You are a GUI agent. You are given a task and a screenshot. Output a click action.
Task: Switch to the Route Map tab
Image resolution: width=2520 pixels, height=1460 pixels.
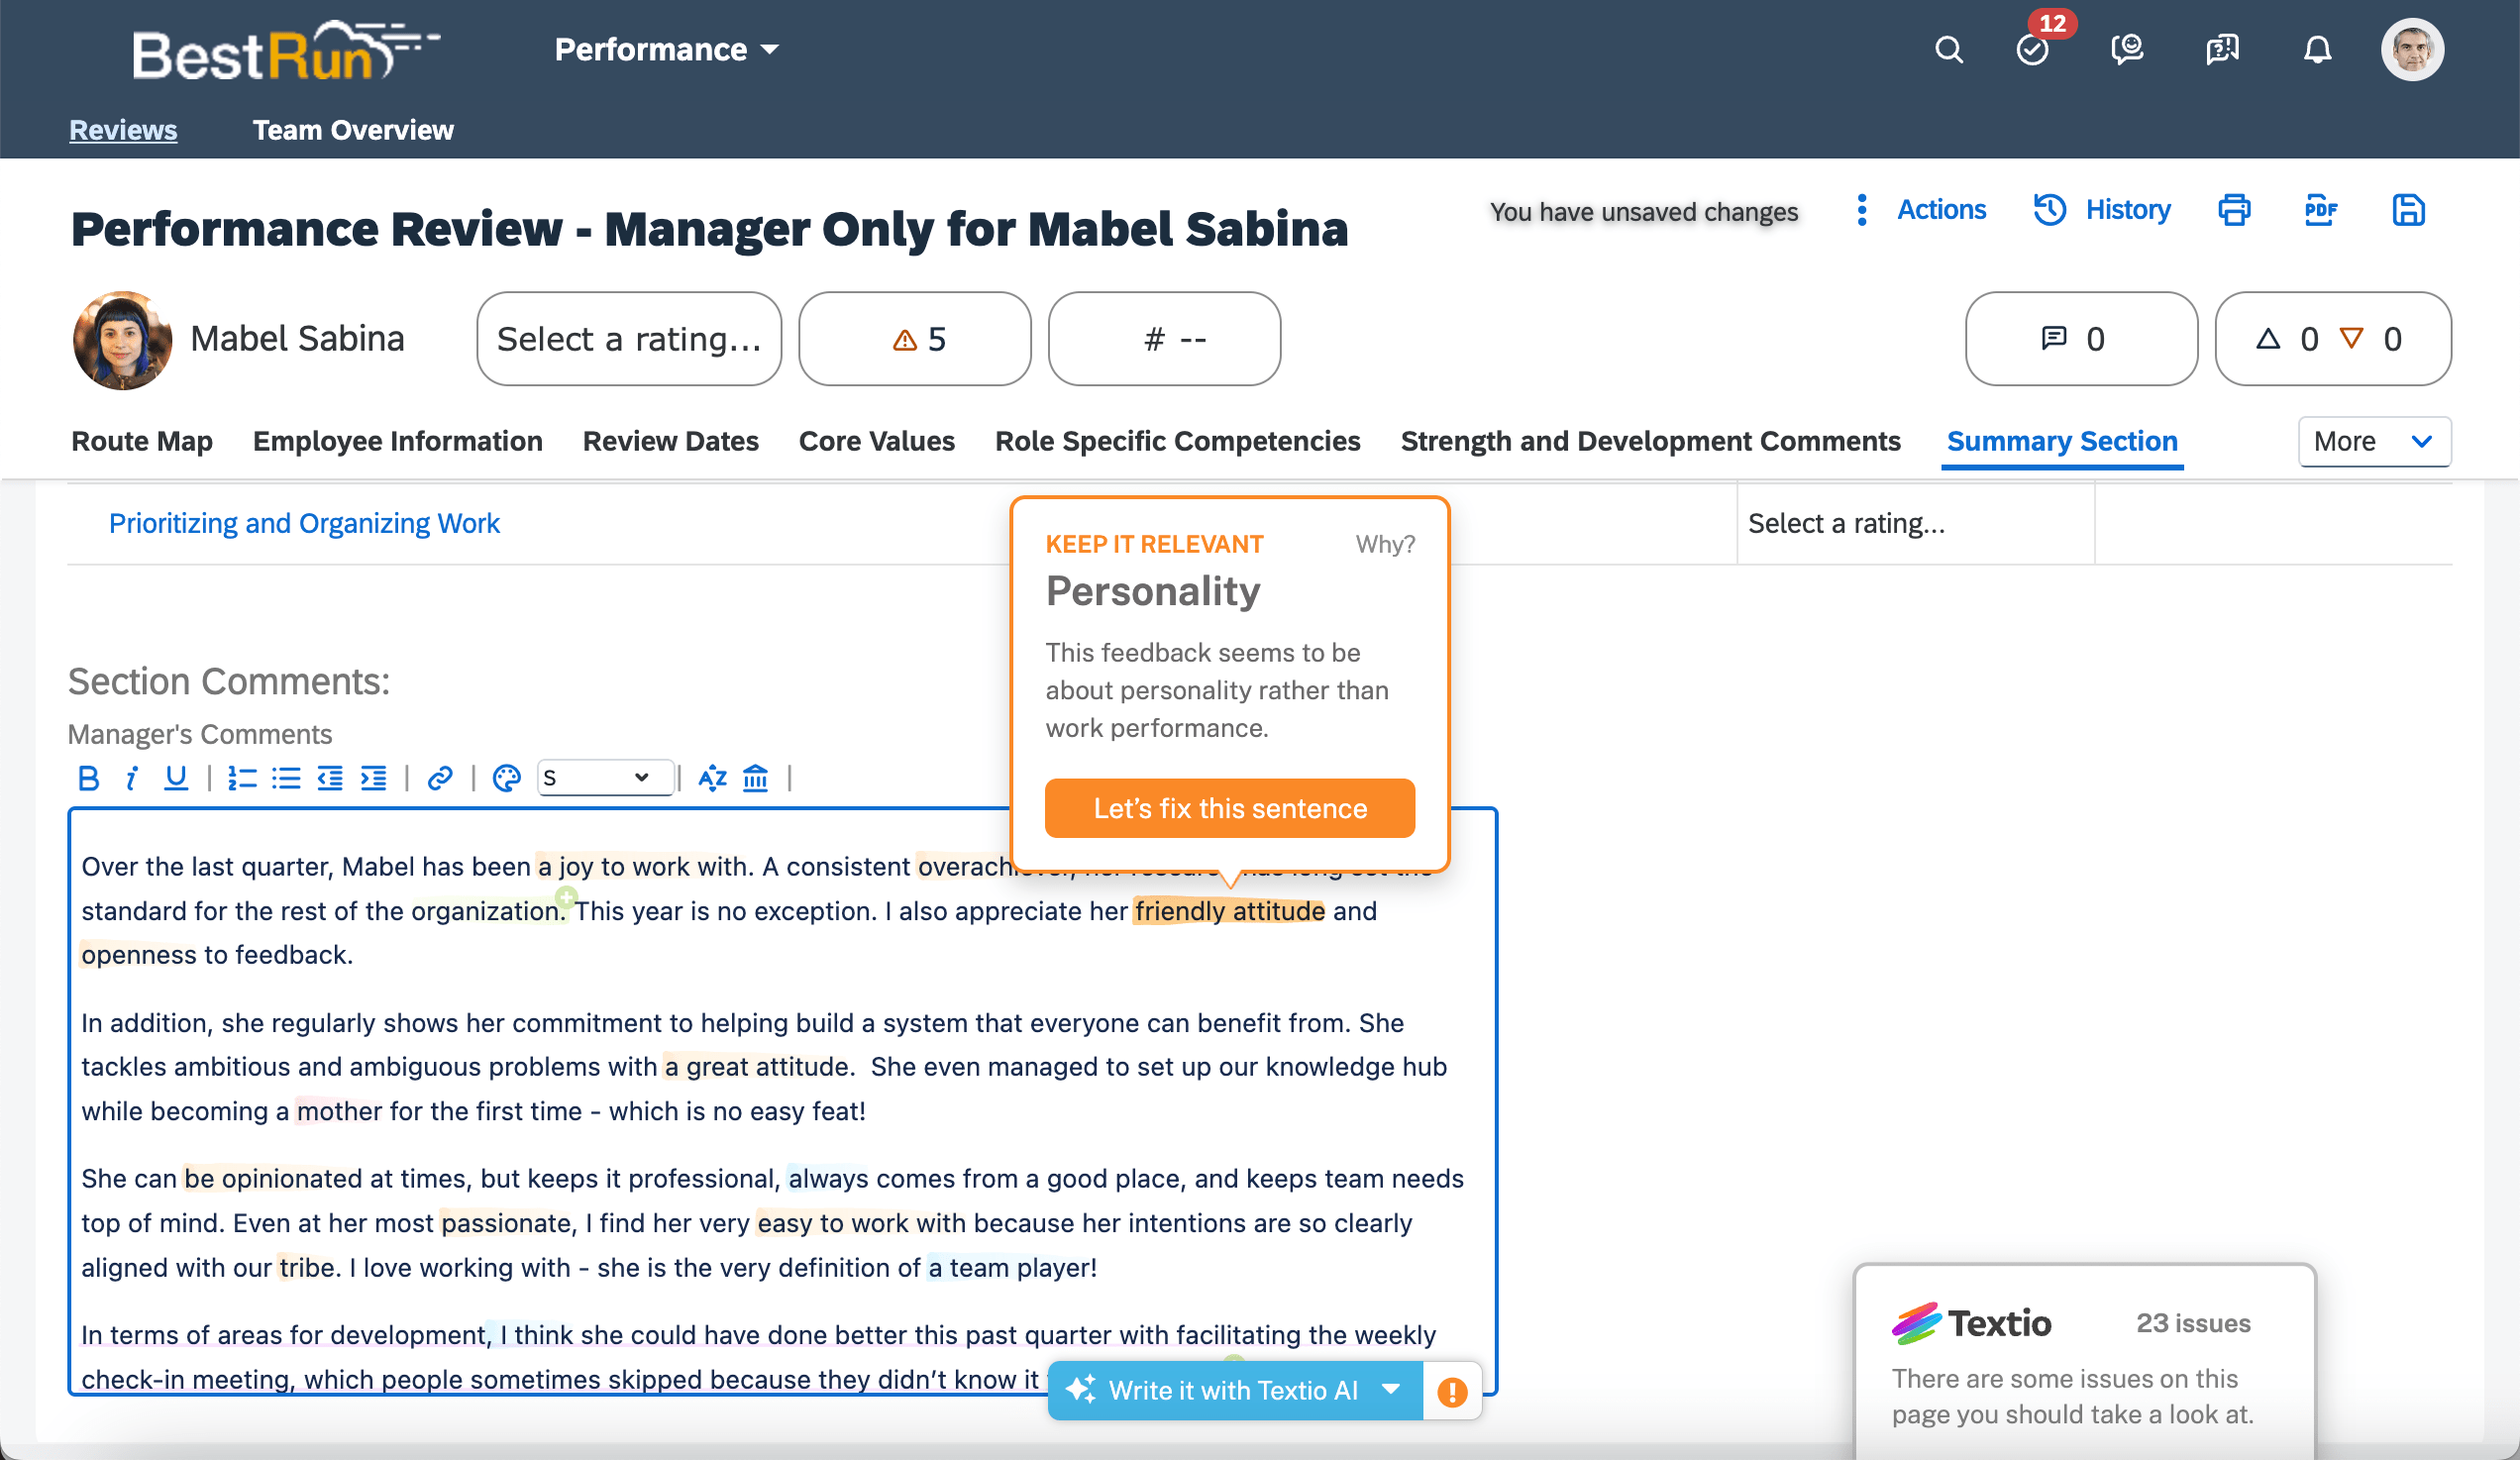(x=141, y=440)
